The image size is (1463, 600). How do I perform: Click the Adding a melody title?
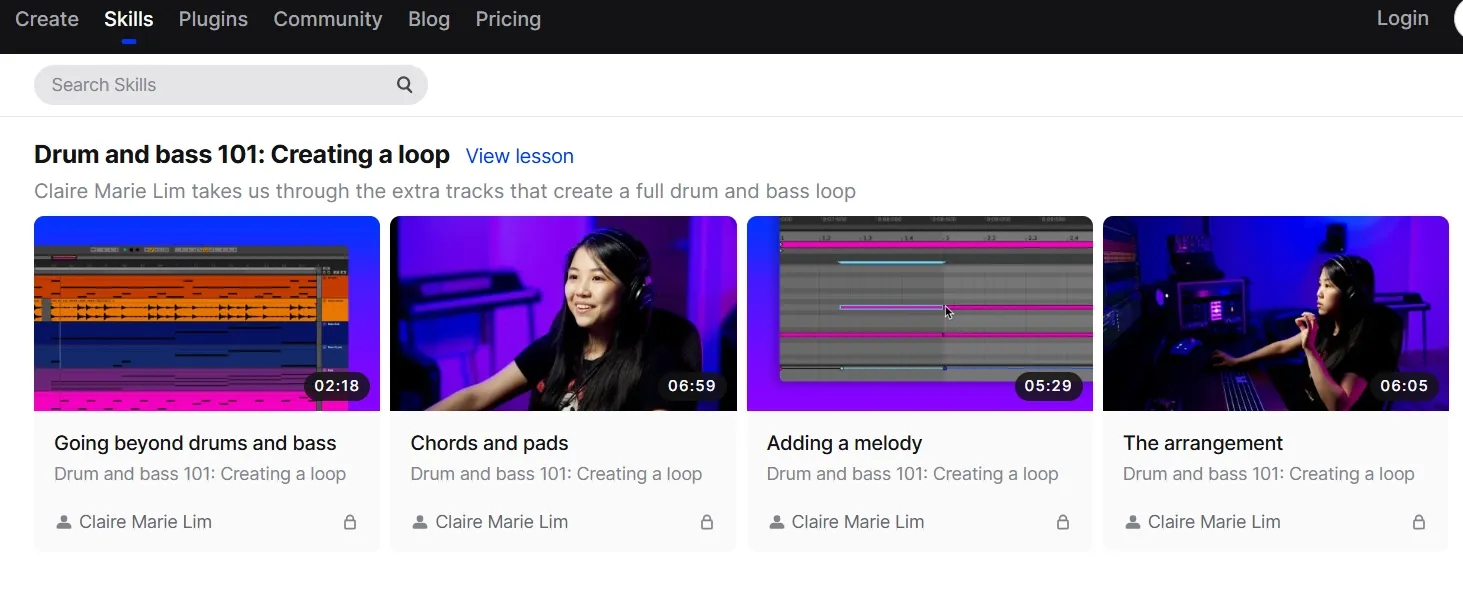click(844, 443)
